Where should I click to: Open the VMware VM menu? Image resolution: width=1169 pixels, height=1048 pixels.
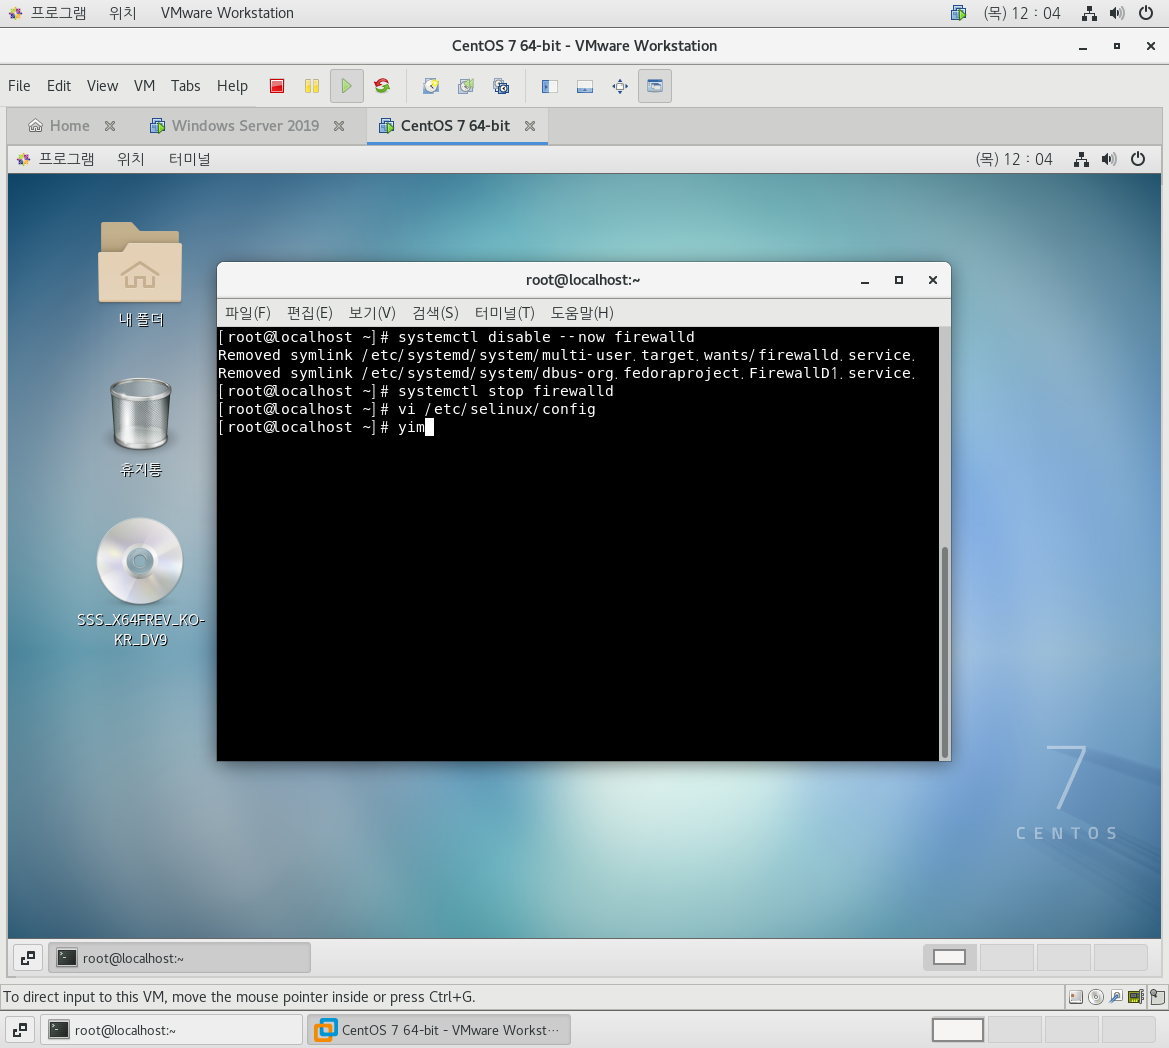pos(145,86)
